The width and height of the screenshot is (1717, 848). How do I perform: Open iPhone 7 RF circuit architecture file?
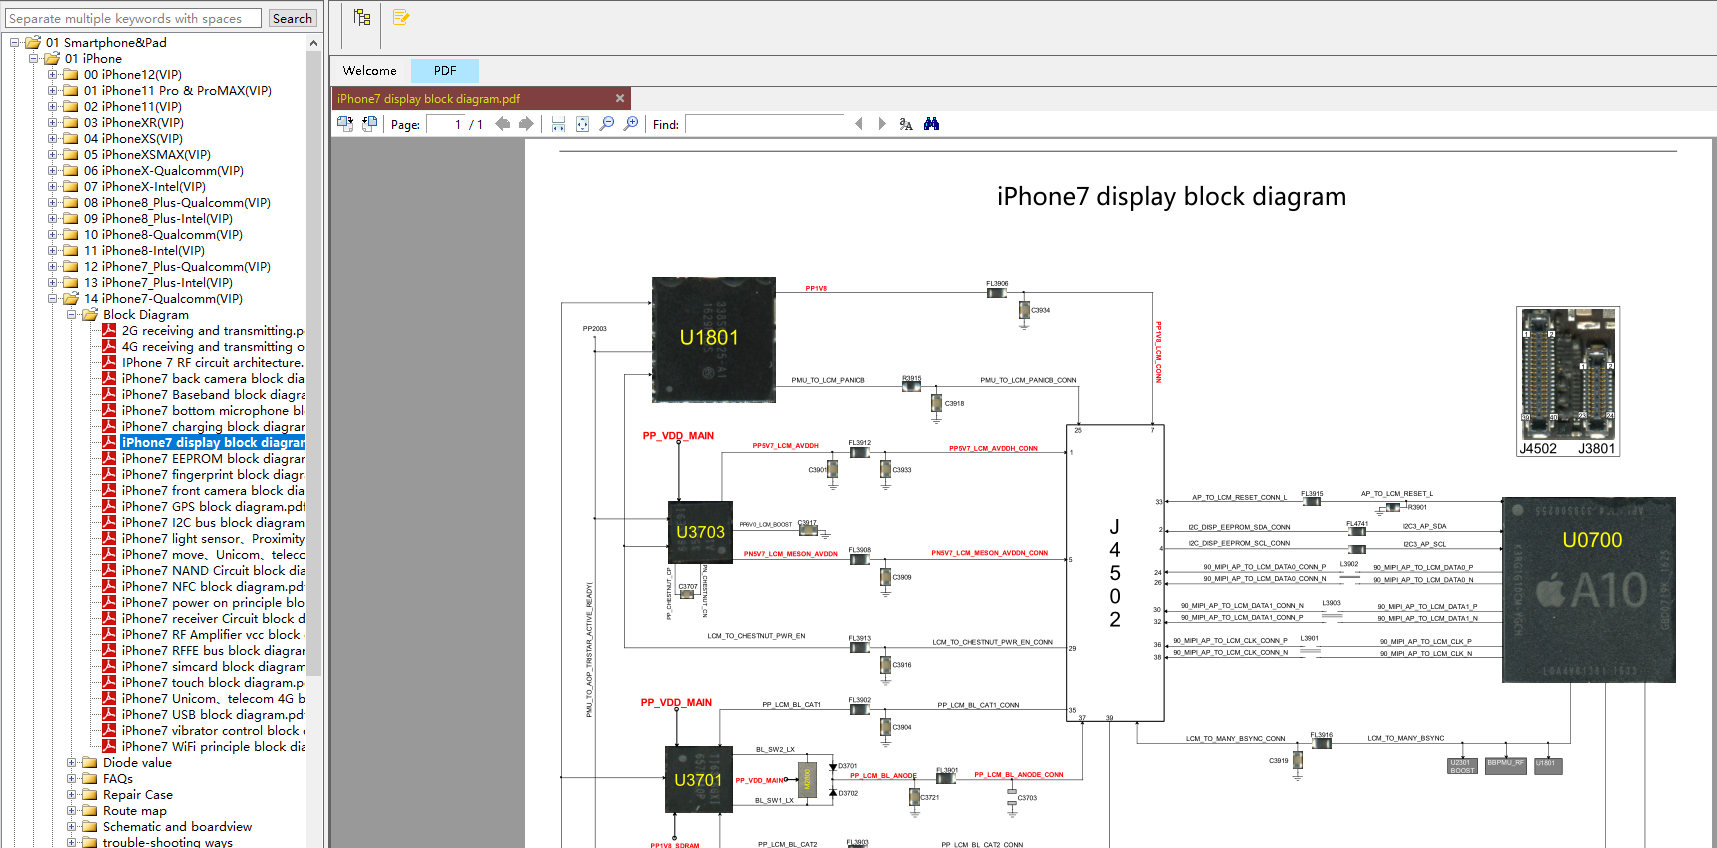213,363
